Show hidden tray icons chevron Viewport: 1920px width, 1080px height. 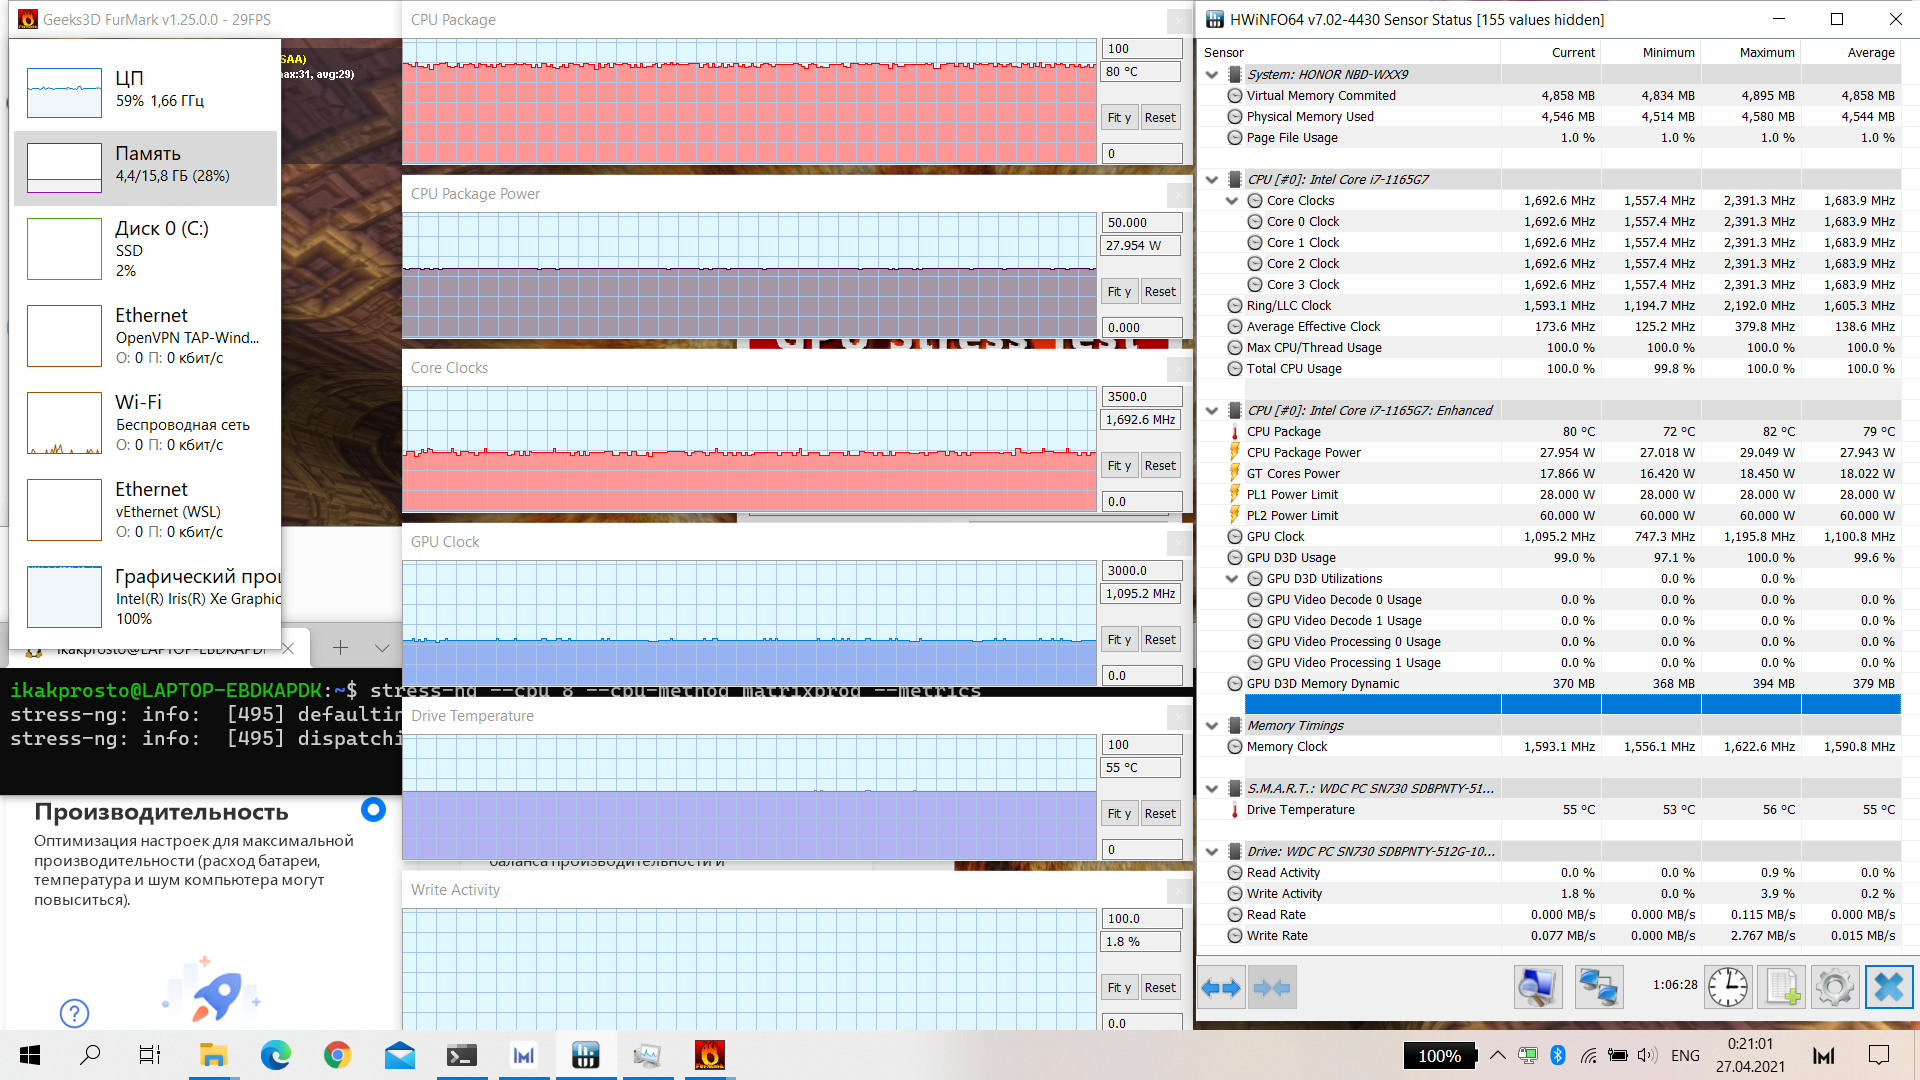pyautogui.click(x=1497, y=1055)
